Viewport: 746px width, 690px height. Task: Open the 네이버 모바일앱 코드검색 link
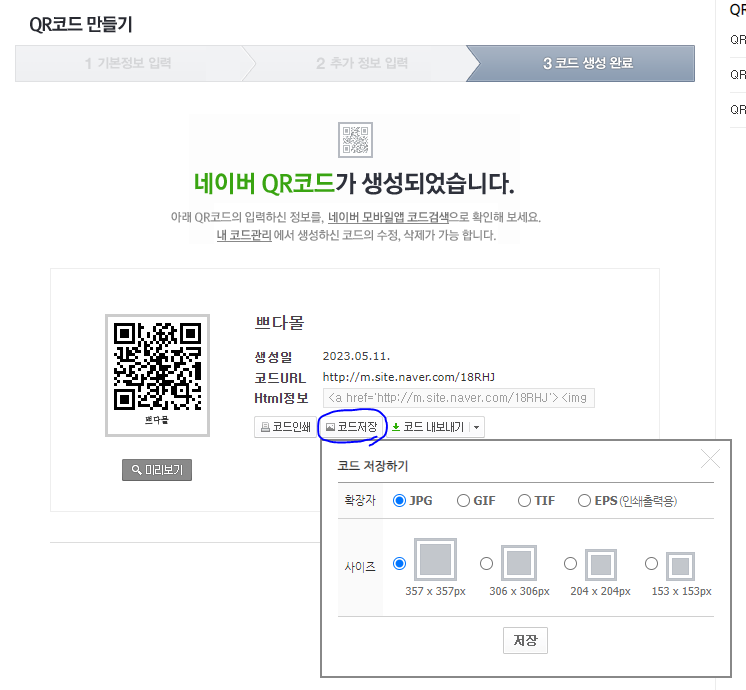388,217
